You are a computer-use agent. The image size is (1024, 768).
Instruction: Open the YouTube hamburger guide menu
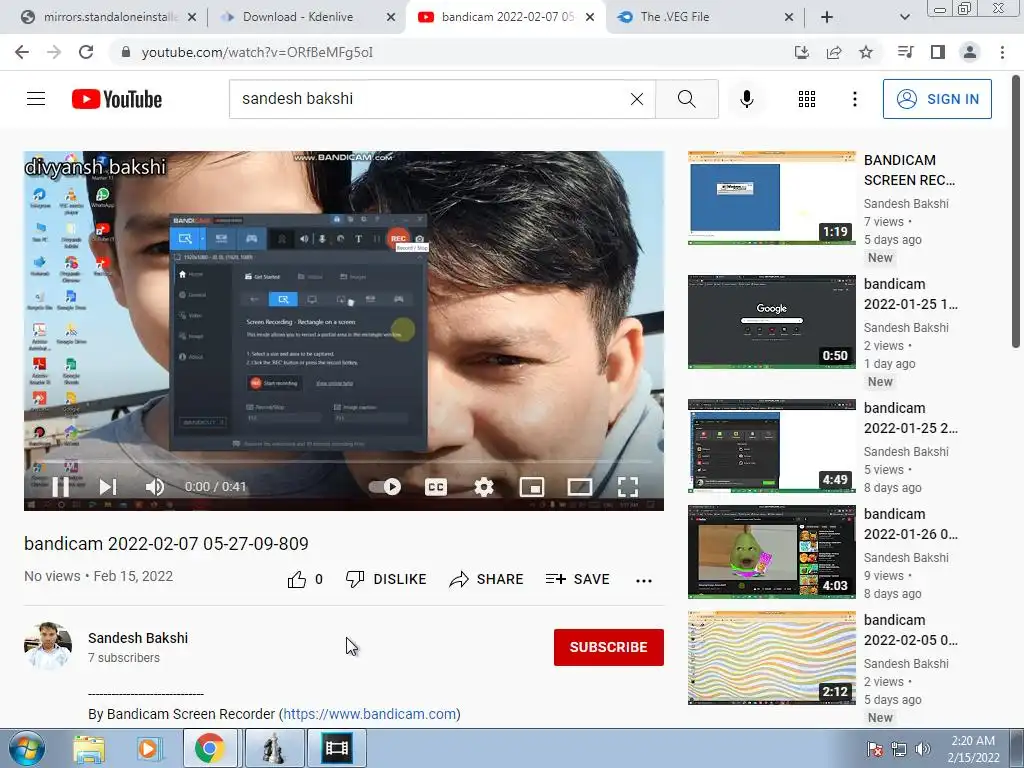(36, 99)
